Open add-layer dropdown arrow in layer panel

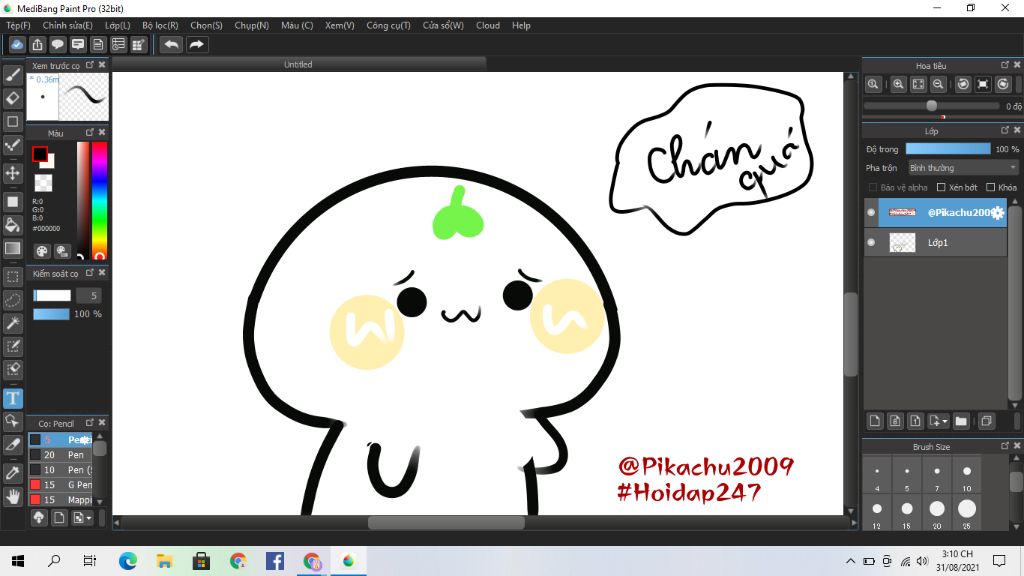[x=945, y=422]
